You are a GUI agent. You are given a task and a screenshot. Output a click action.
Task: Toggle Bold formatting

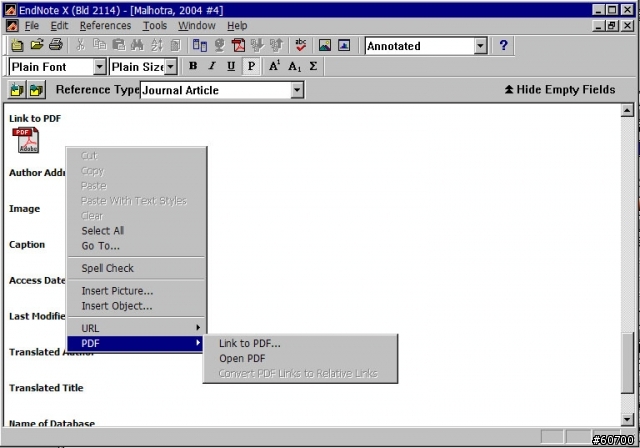tap(193, 66)
